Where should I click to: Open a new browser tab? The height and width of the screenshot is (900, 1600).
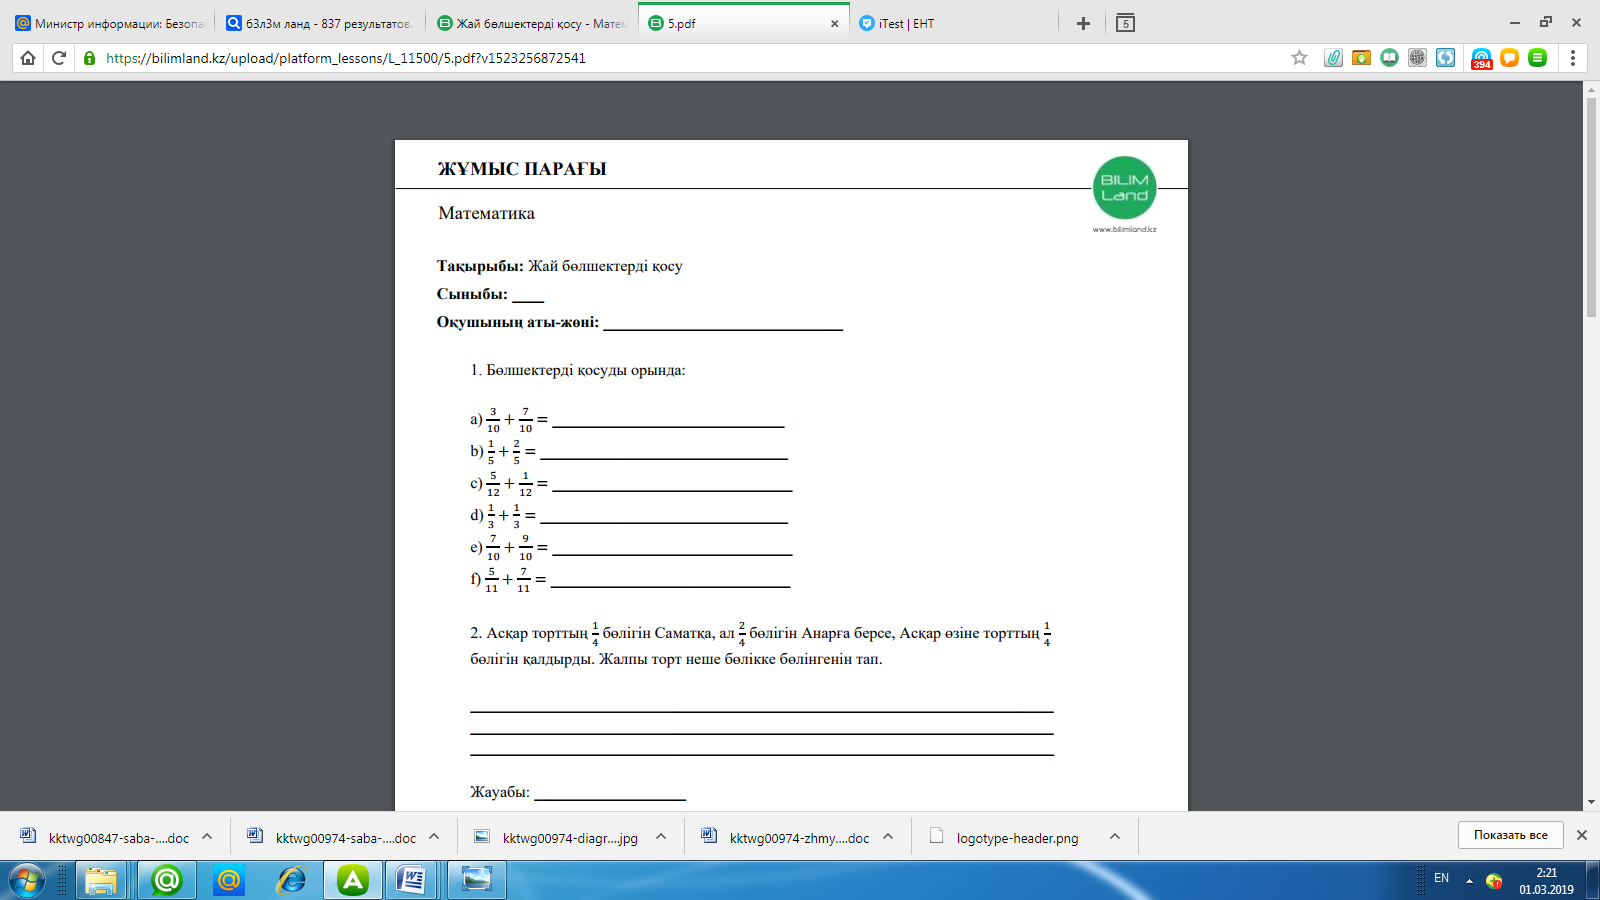coord(1083,23)
